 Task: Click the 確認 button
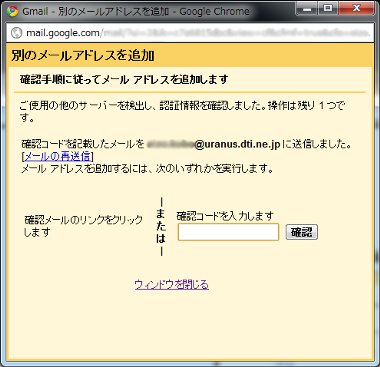[x=301, y=232]
